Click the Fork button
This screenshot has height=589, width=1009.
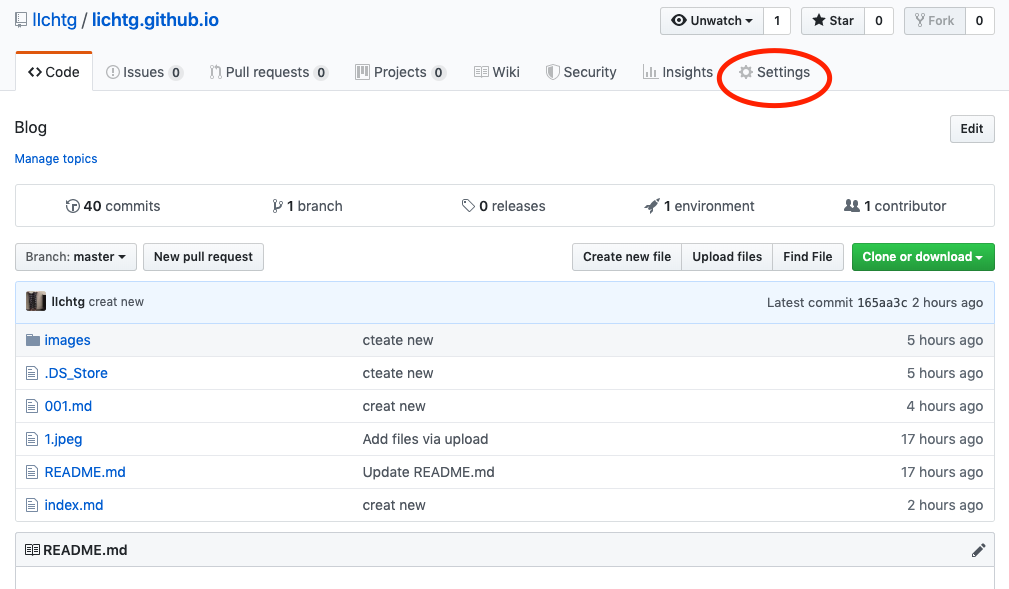coord(934,21)
